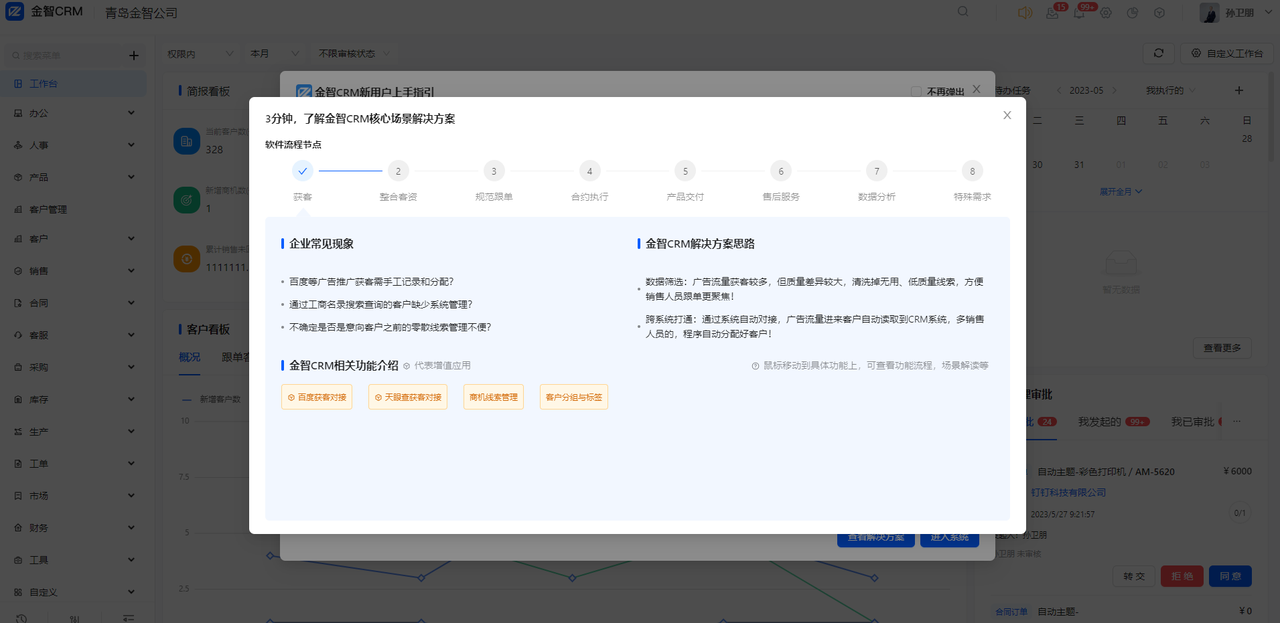Go to step 2 整合客资
1280x623 pixels.
tap(398, 171)
